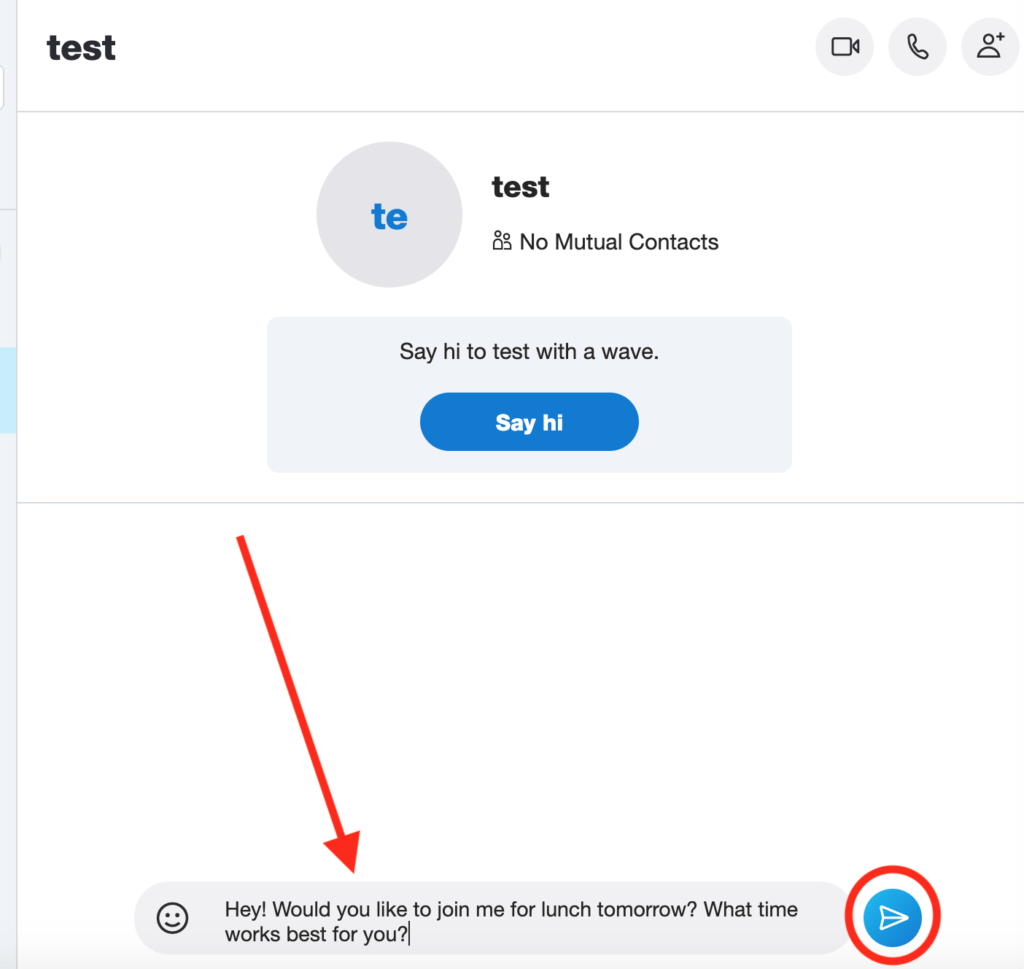The width and height of the screenshot is (1024, 969).
Task: Select the highlighted chat in the left sidebar
Action: pyautogui.click(x=7, y=390)
